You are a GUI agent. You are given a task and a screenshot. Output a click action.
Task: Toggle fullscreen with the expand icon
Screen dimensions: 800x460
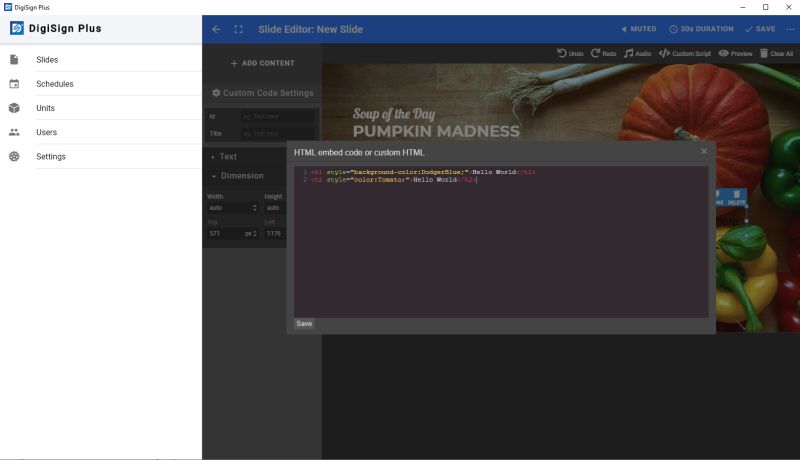238,30
